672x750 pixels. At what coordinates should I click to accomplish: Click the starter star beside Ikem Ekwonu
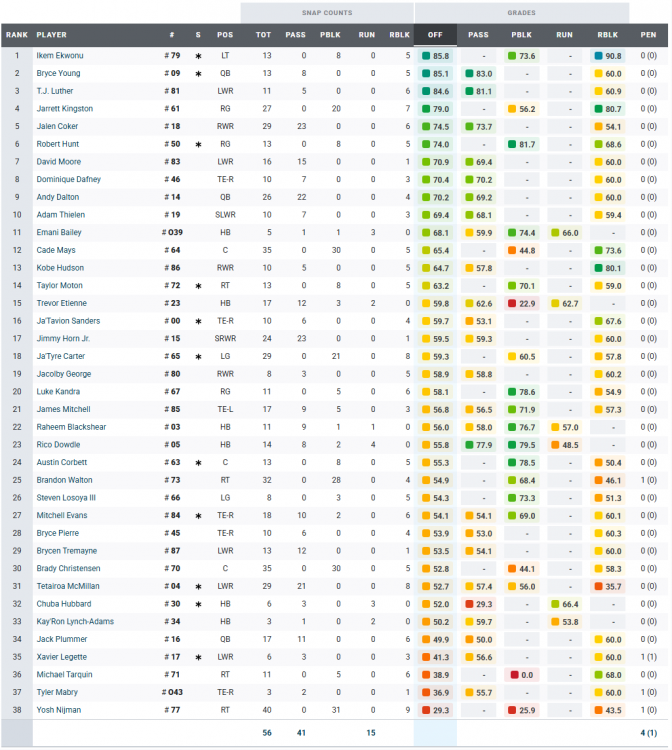tap(198, 57)
